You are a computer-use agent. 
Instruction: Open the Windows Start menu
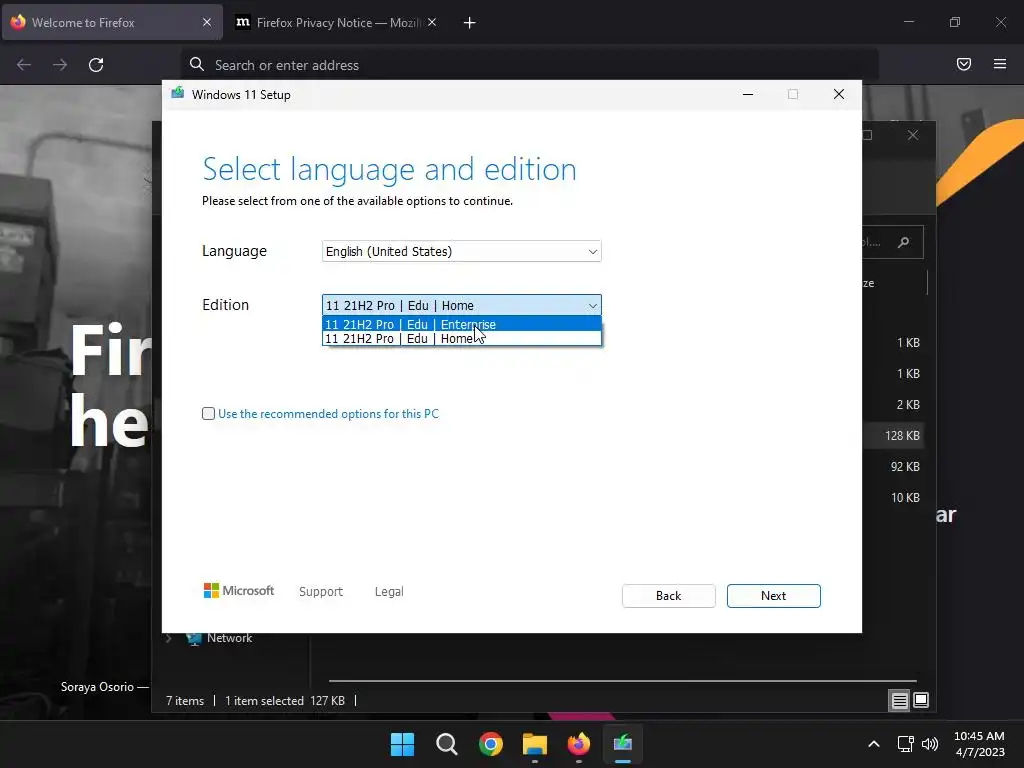tap(402, 744)
